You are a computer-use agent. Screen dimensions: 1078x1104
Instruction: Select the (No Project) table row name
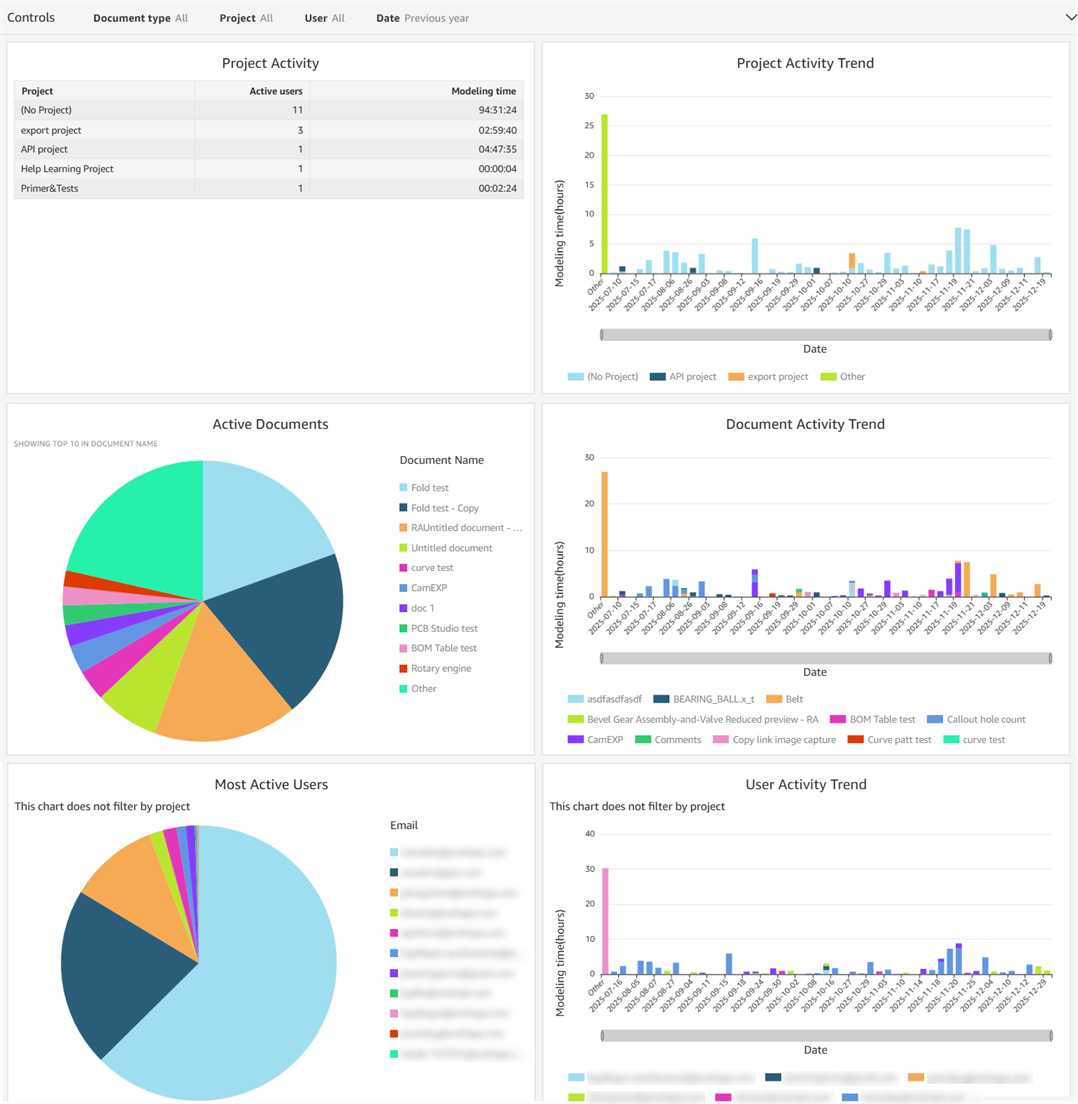pyautogui.click(x=46, y=110)
